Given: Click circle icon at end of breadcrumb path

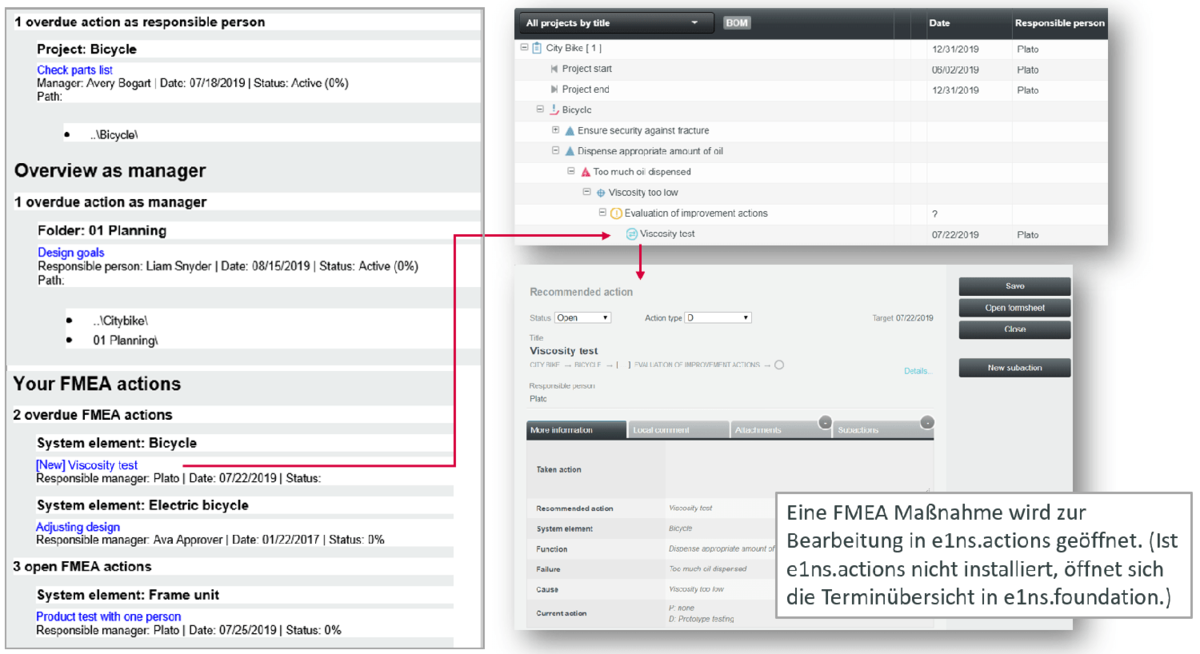Looking at the screenshot, I should pos(779,365).
